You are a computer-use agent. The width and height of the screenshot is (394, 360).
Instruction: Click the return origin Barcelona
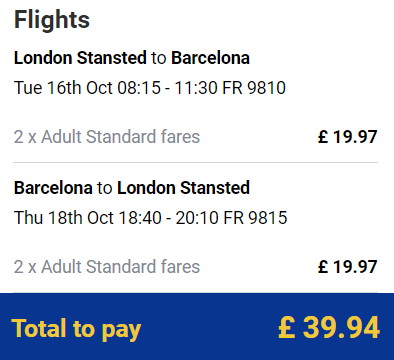click(x=53, y=188)
